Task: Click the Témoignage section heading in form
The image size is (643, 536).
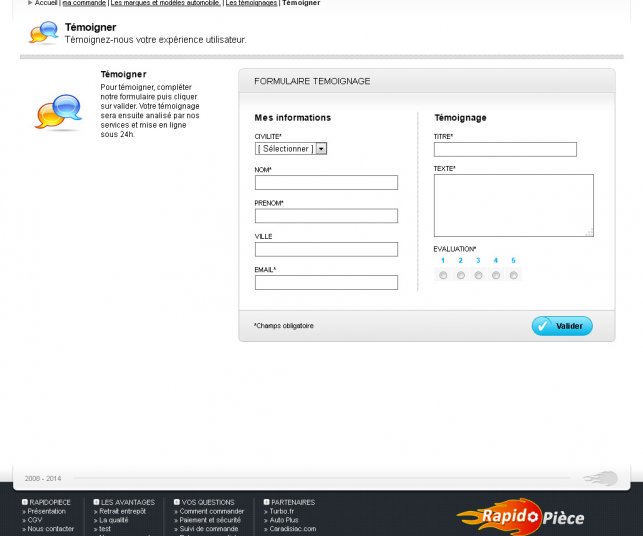Action: 460,118
